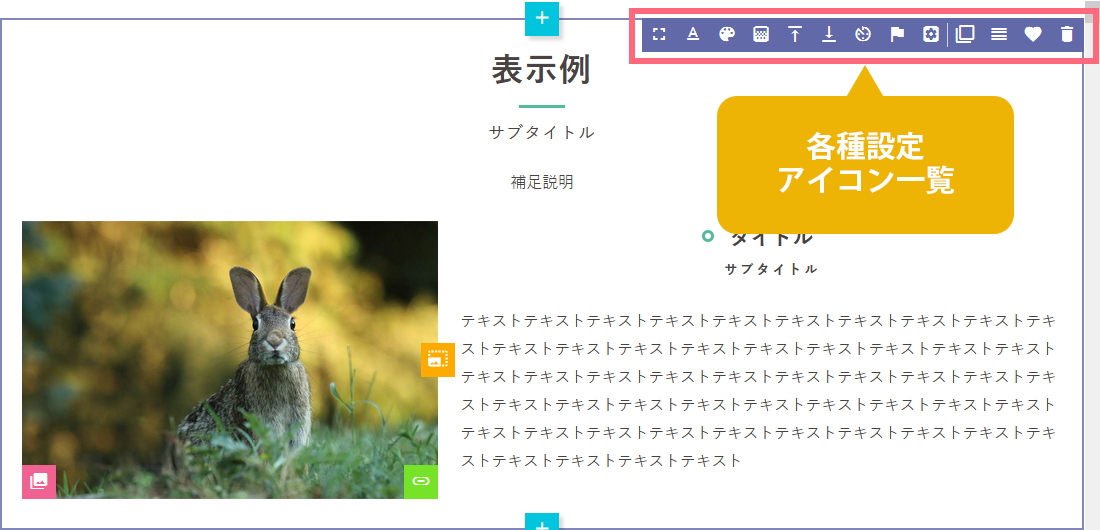Viewport: 1100px width, 530px height.
Task: Click the 表示例 heading text
Action: tap(541, 70)
